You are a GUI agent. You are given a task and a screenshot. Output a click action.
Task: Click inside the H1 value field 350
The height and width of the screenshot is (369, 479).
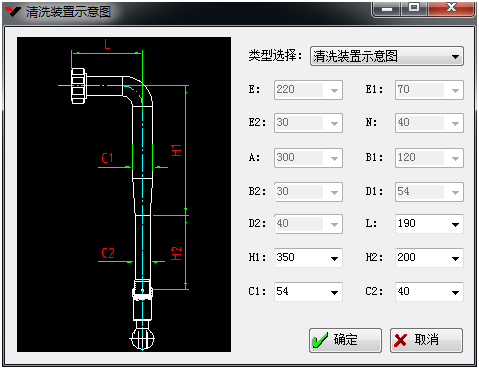tap(301, 258)
